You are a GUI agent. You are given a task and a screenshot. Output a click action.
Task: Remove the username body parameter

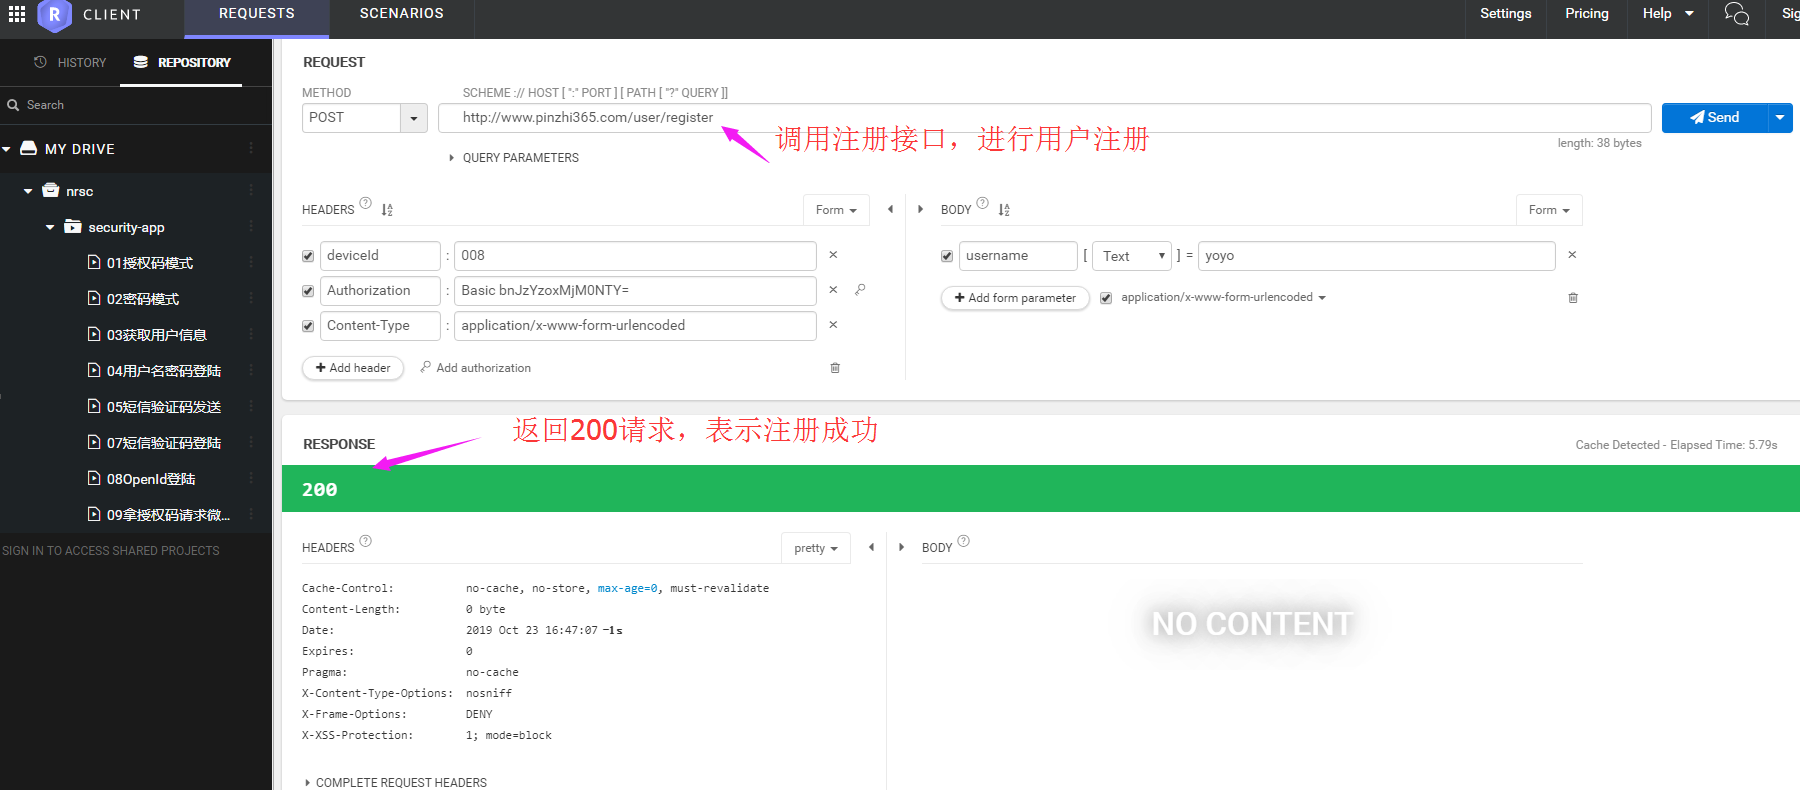click(x=1572, y=255)
